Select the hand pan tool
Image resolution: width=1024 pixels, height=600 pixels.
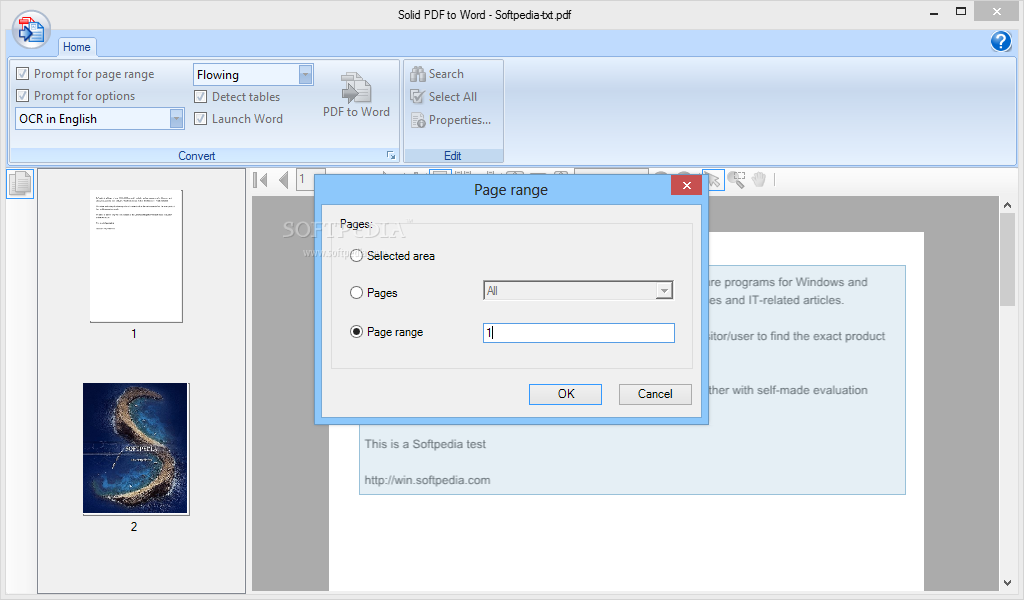(758, 180)
